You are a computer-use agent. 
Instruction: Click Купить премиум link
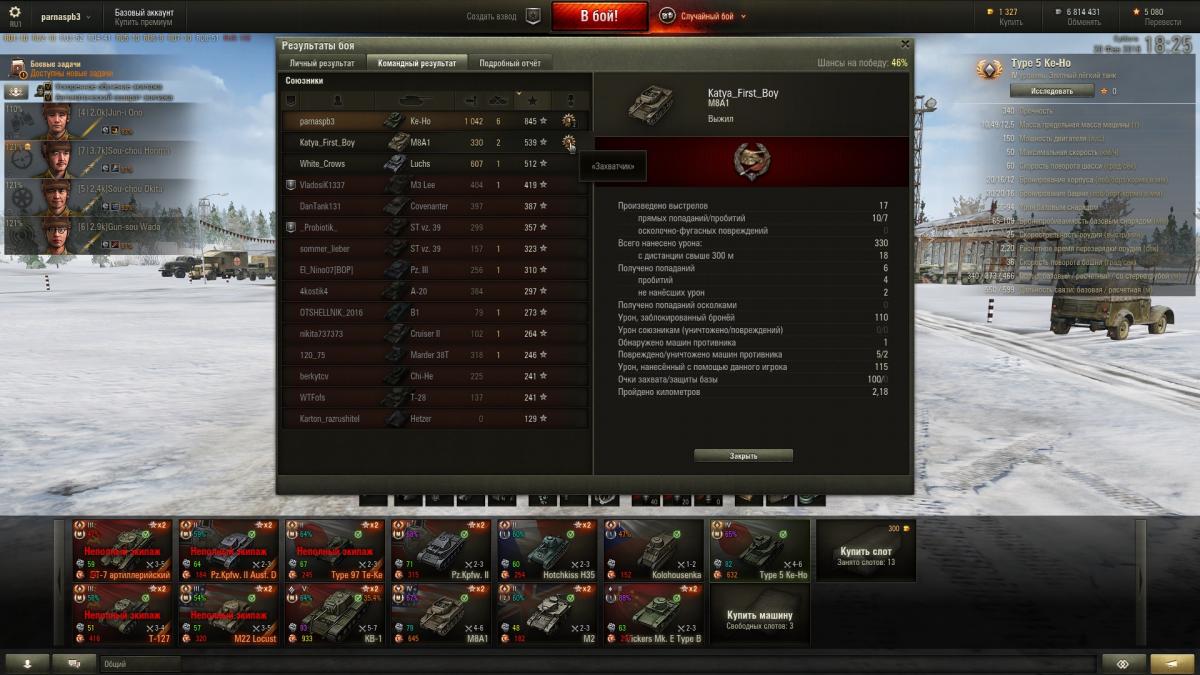point(143,22)
